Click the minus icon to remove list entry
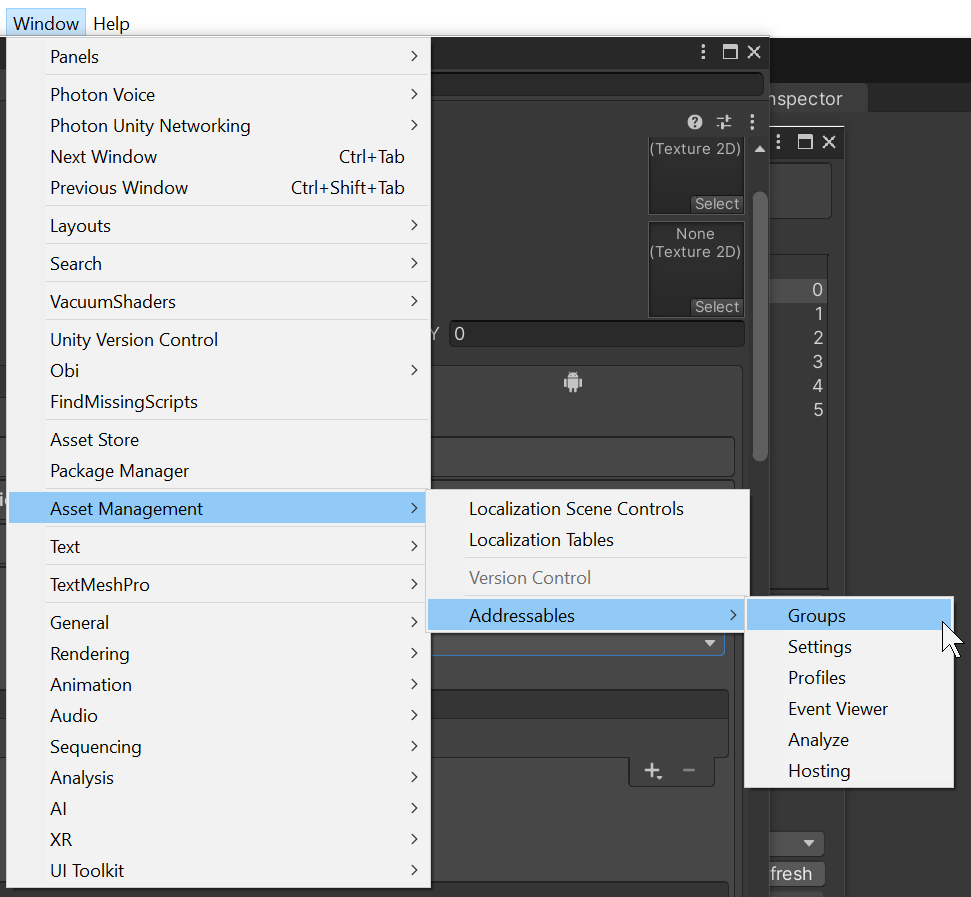971x897 pixels. 688,771
